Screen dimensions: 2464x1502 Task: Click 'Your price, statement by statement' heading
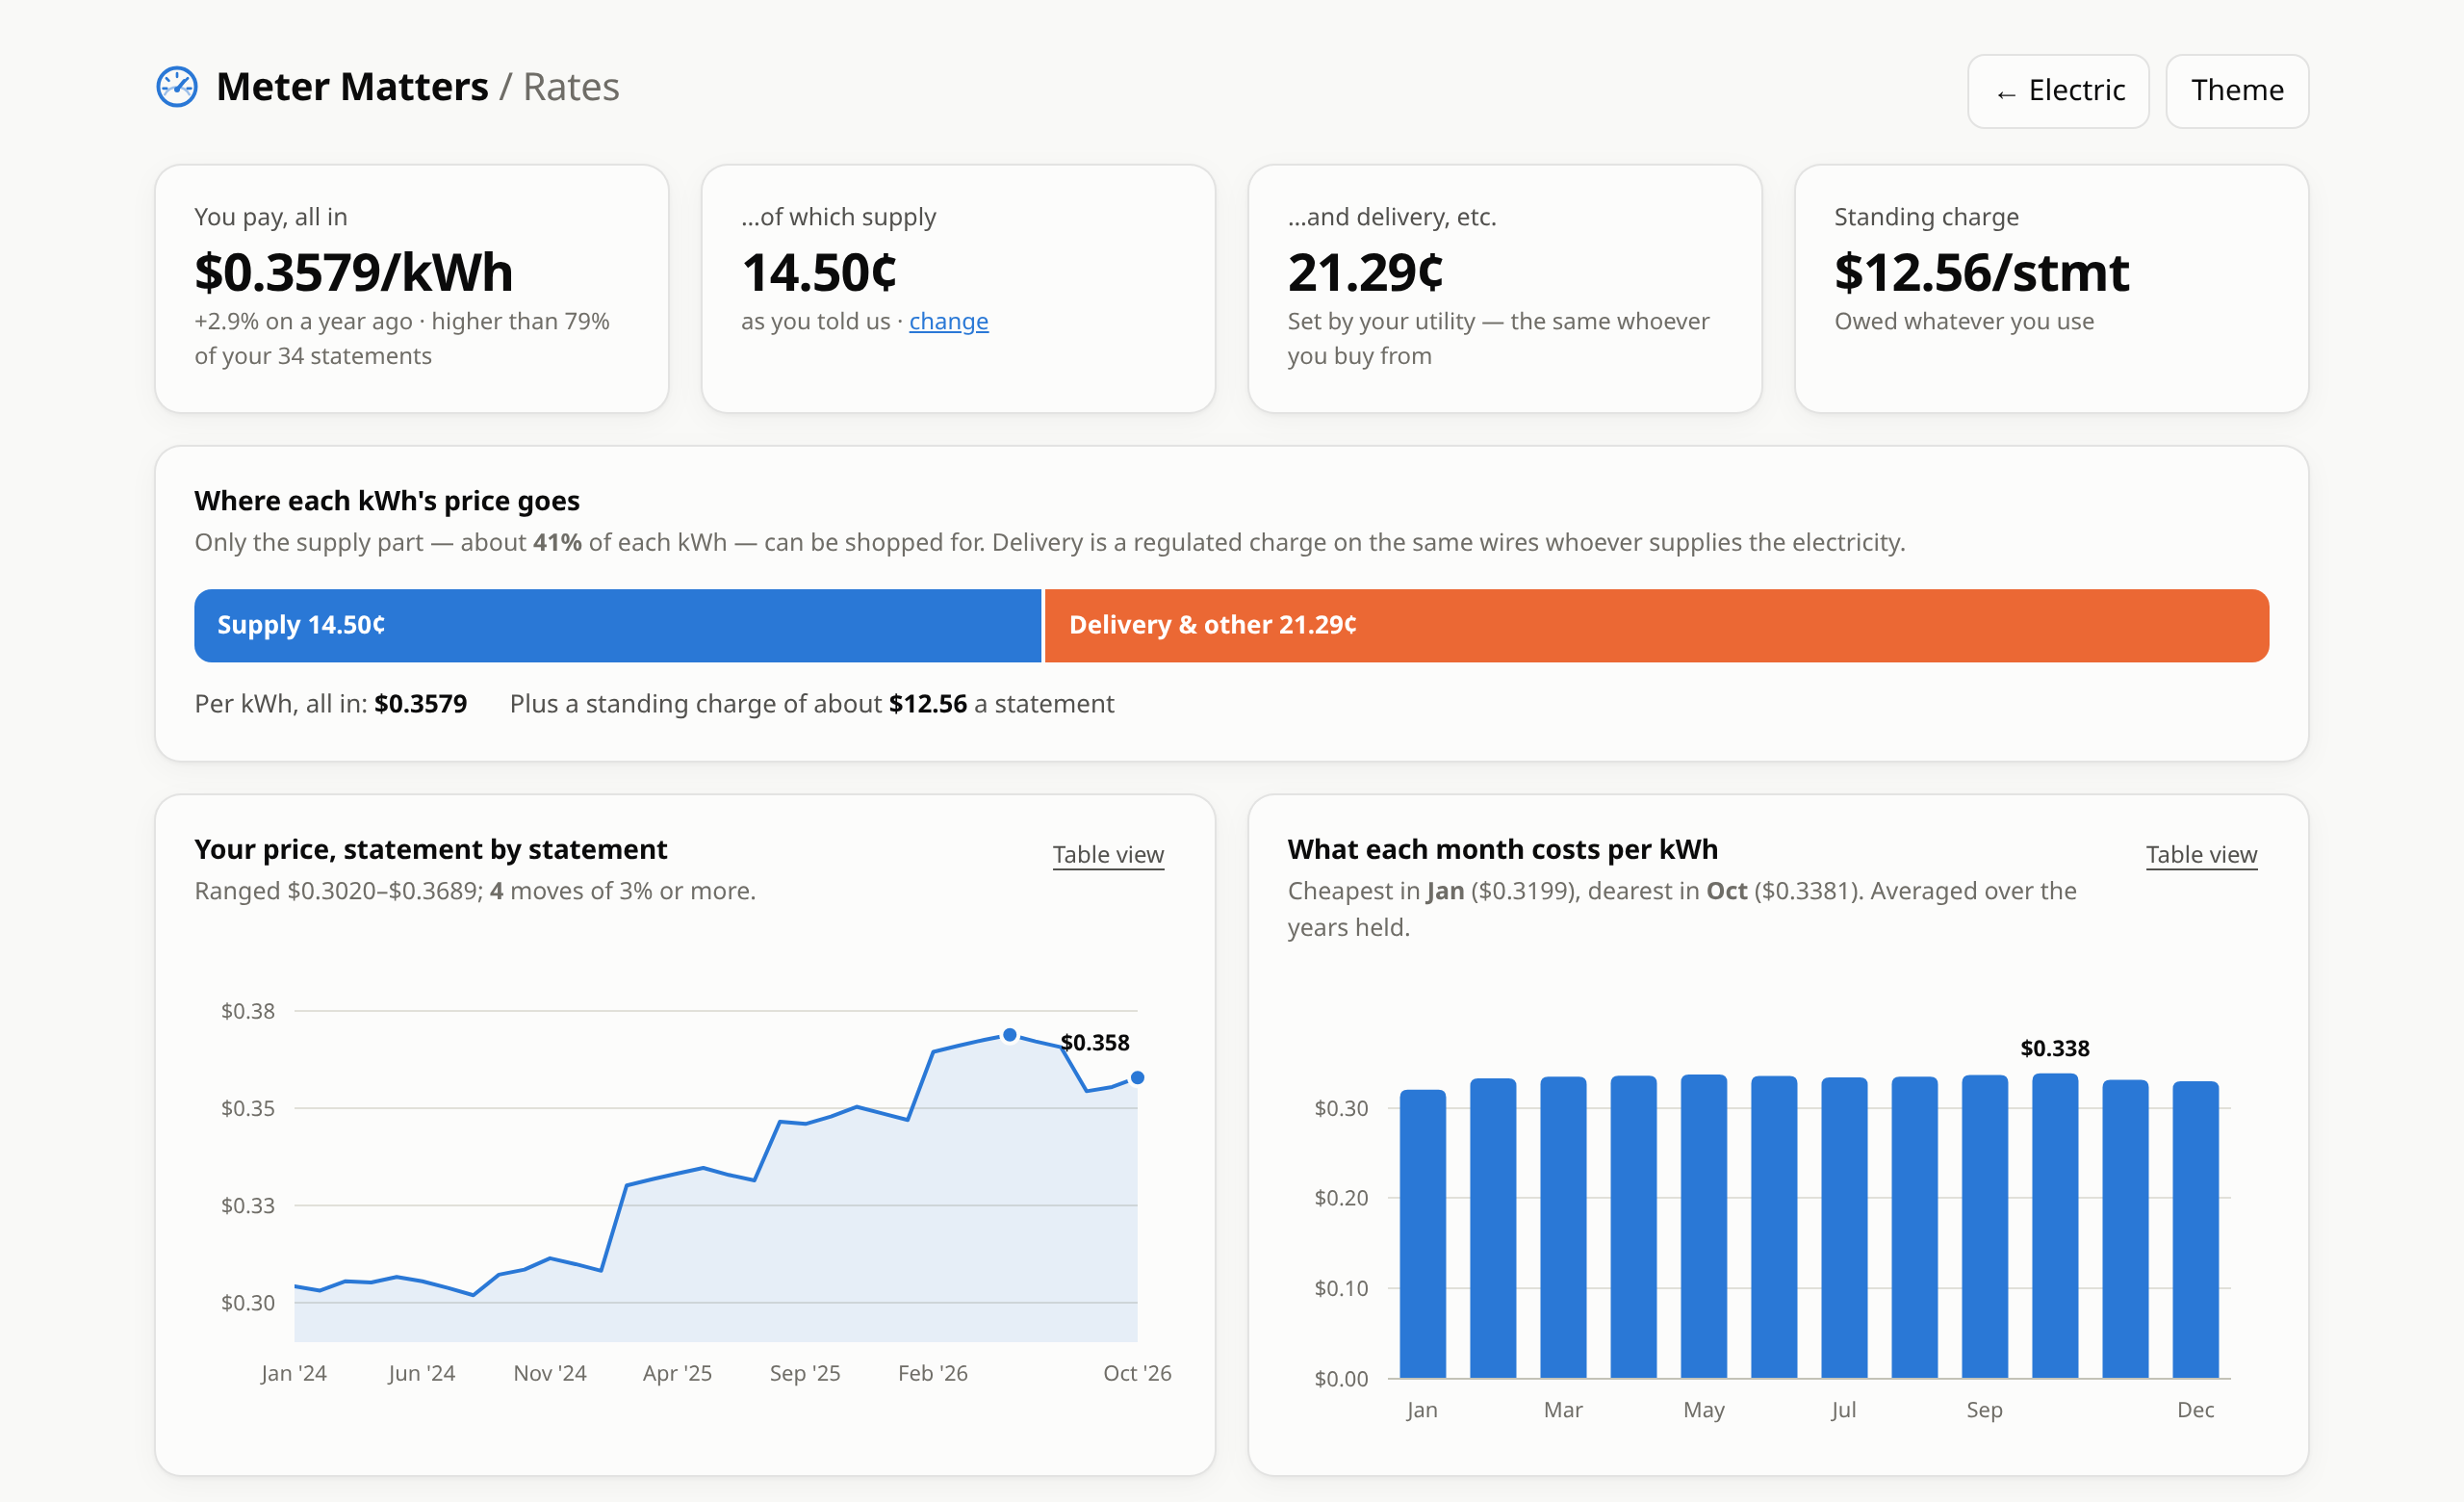point(430,849)
